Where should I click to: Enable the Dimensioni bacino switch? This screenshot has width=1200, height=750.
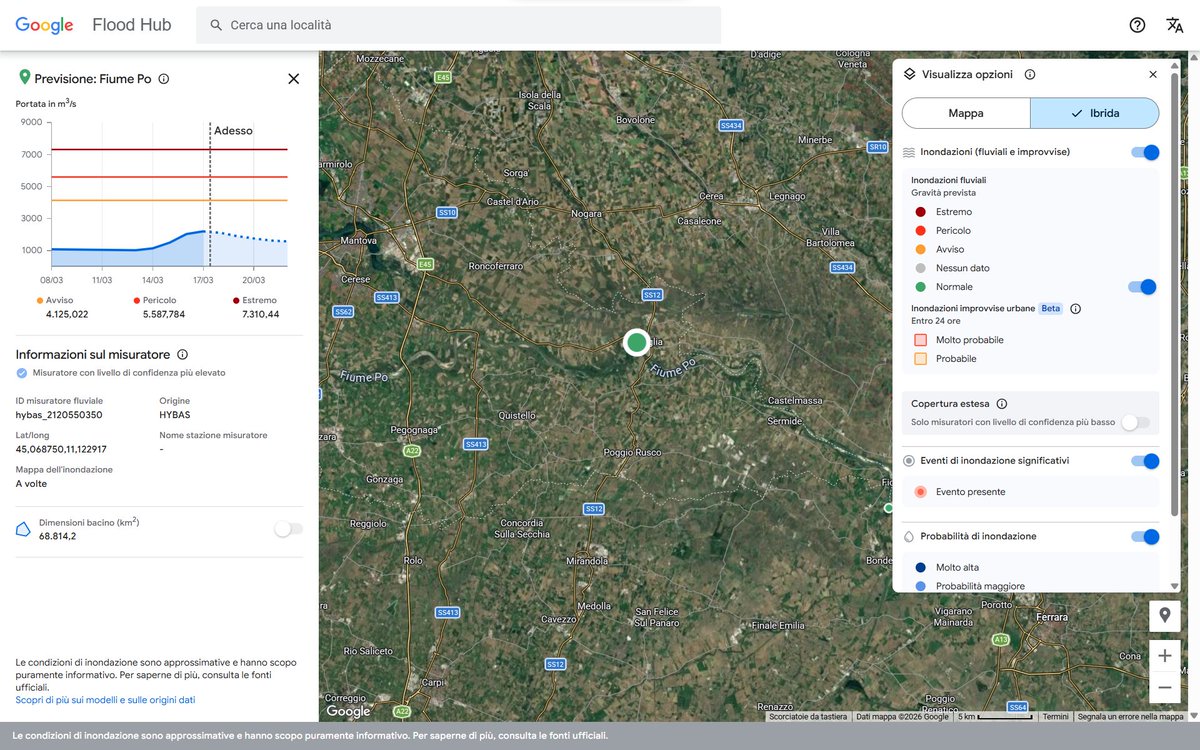click(x=289, y=529)
